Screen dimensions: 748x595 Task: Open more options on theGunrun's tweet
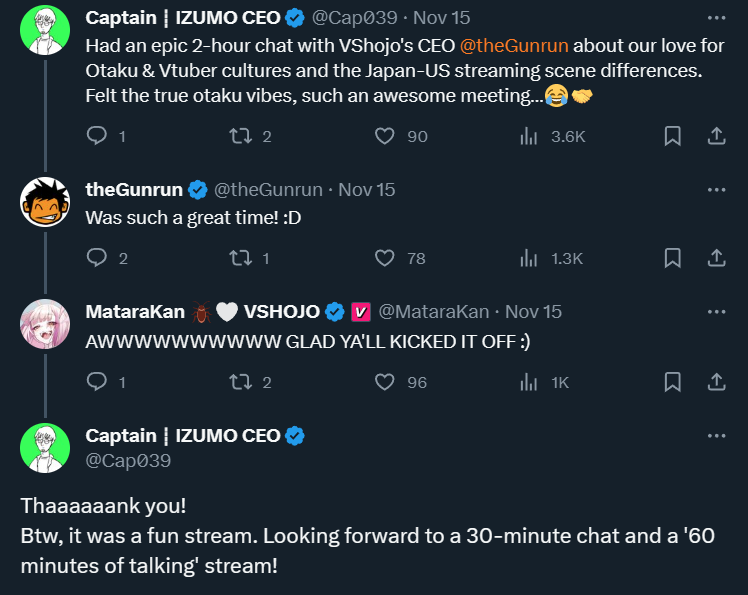(716, 189)
